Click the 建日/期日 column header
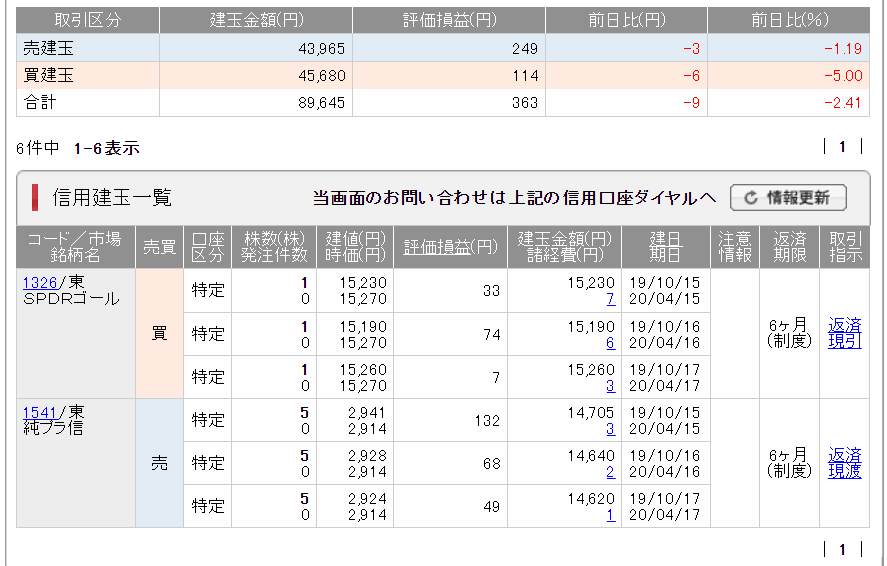Screen dimensions: 887x566 (x=664, y=247)
